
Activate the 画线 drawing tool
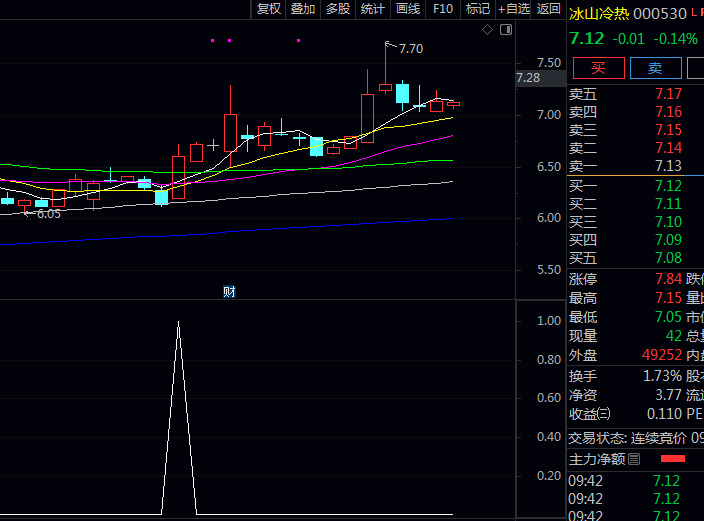[408, 9]
